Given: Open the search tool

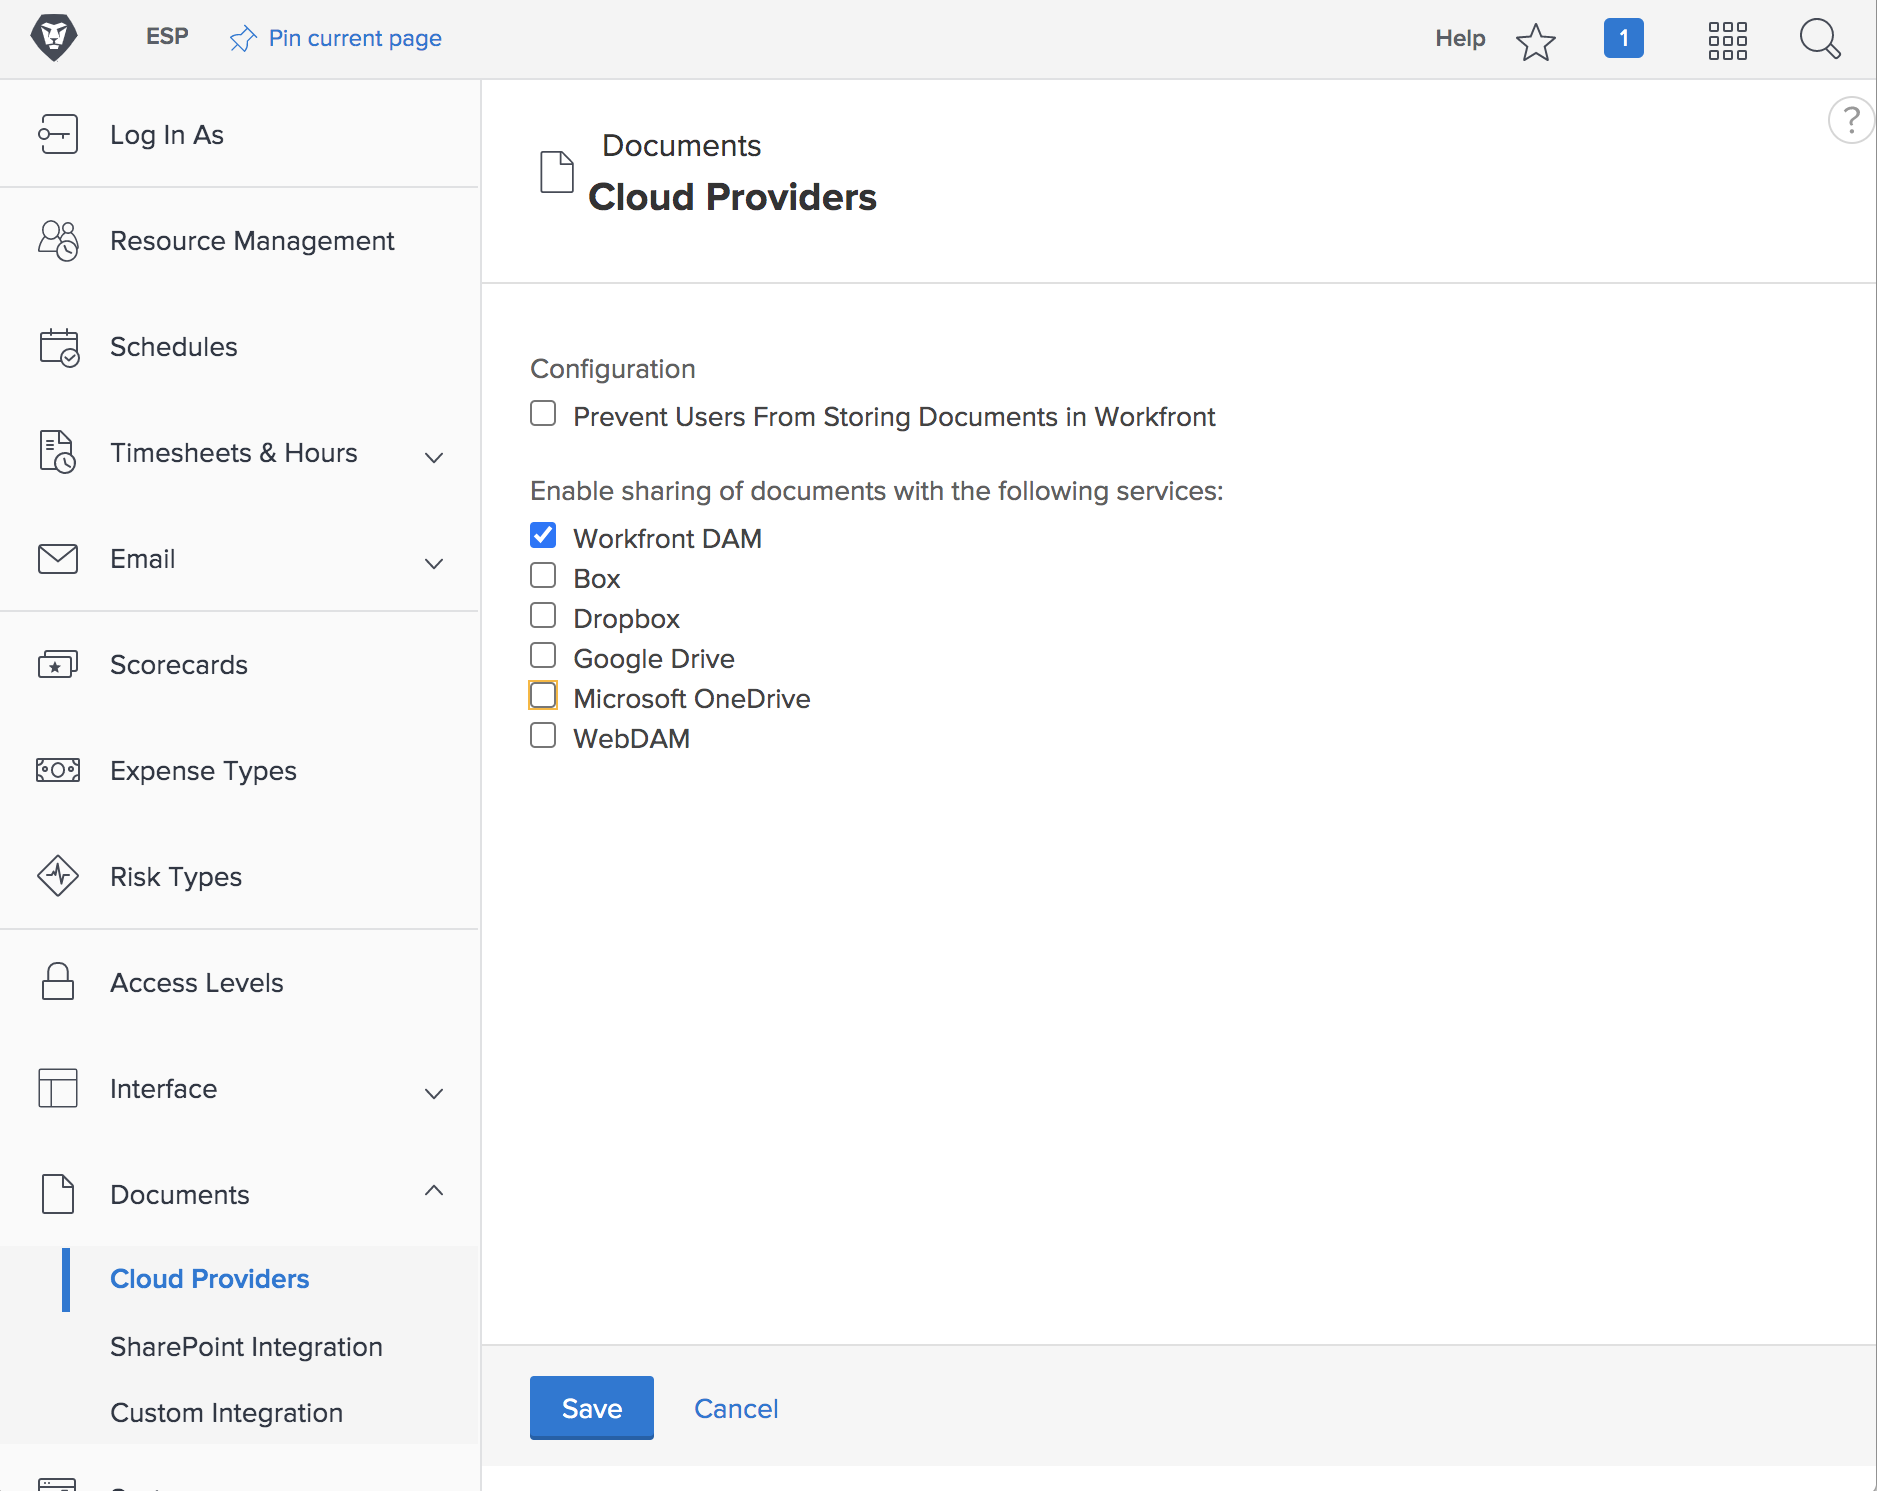Looking at the screenshot, I should (1821, 39).
